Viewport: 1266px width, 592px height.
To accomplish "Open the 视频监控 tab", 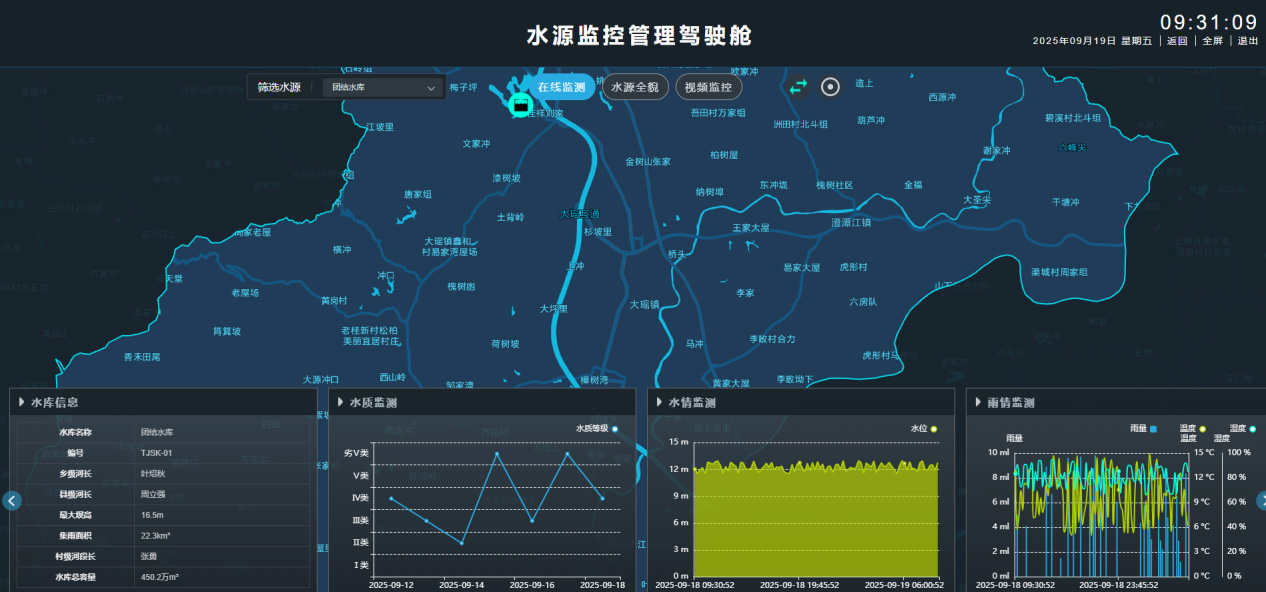I will pos(708,88).
